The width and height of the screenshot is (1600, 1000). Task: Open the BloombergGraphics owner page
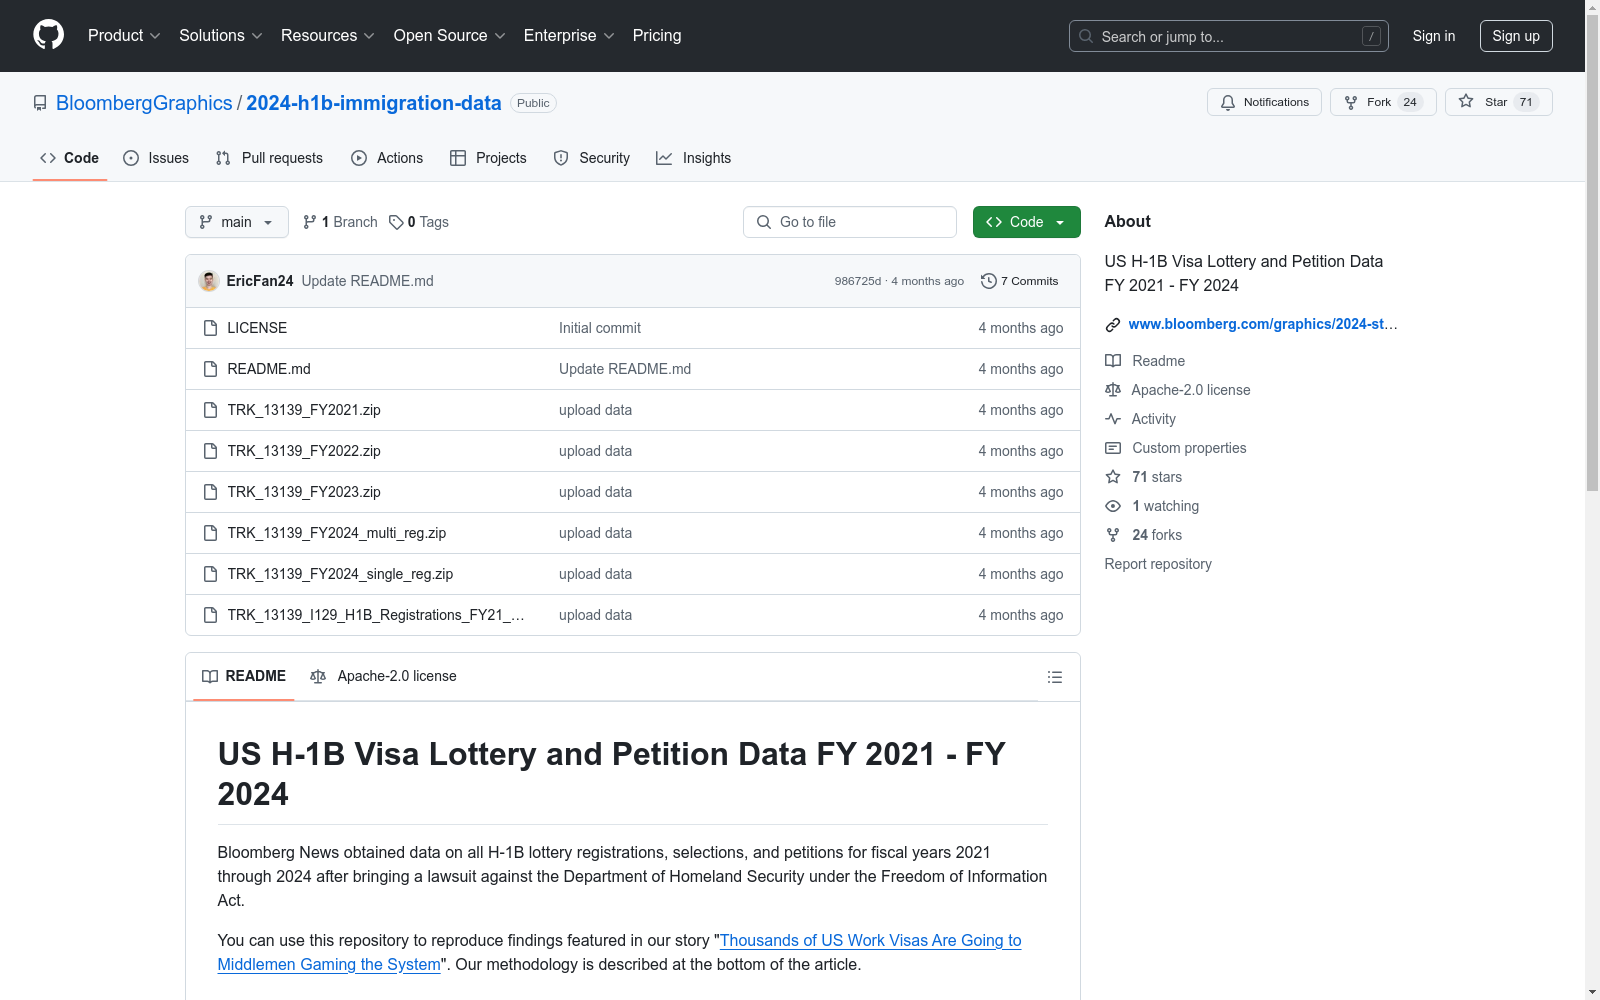coord(144,103)
